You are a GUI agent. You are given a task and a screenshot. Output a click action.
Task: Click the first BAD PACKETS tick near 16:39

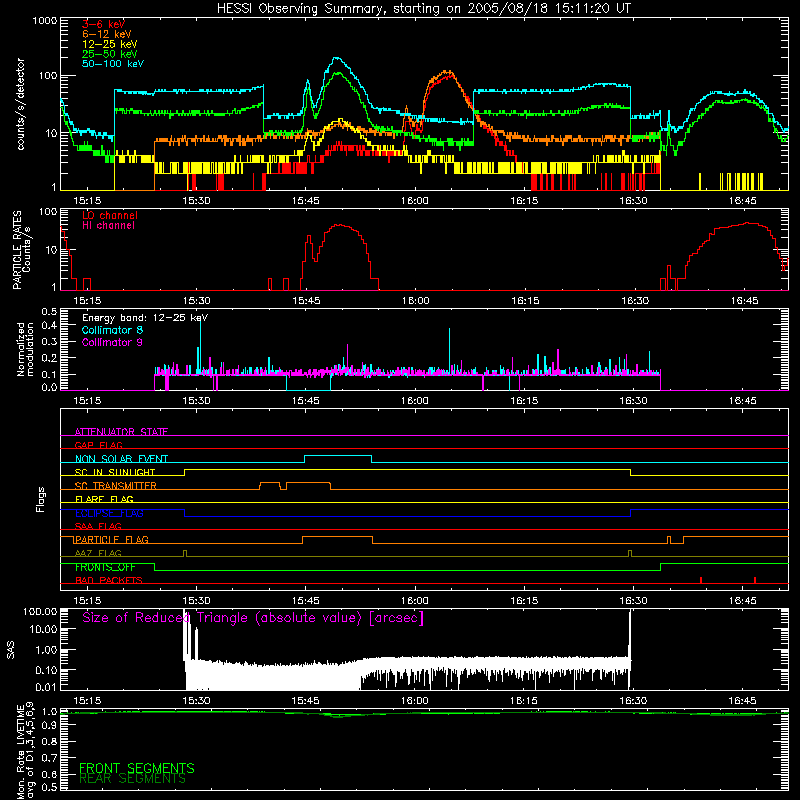701,580
